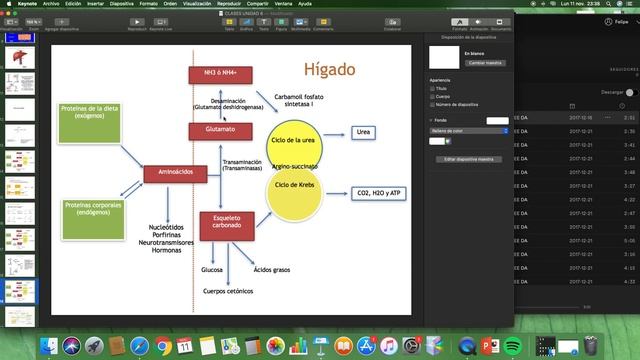This screenshot has height=360, width=640.
Task: Enable Número de diapositiva checkbox
Action: tap(432, 105)
